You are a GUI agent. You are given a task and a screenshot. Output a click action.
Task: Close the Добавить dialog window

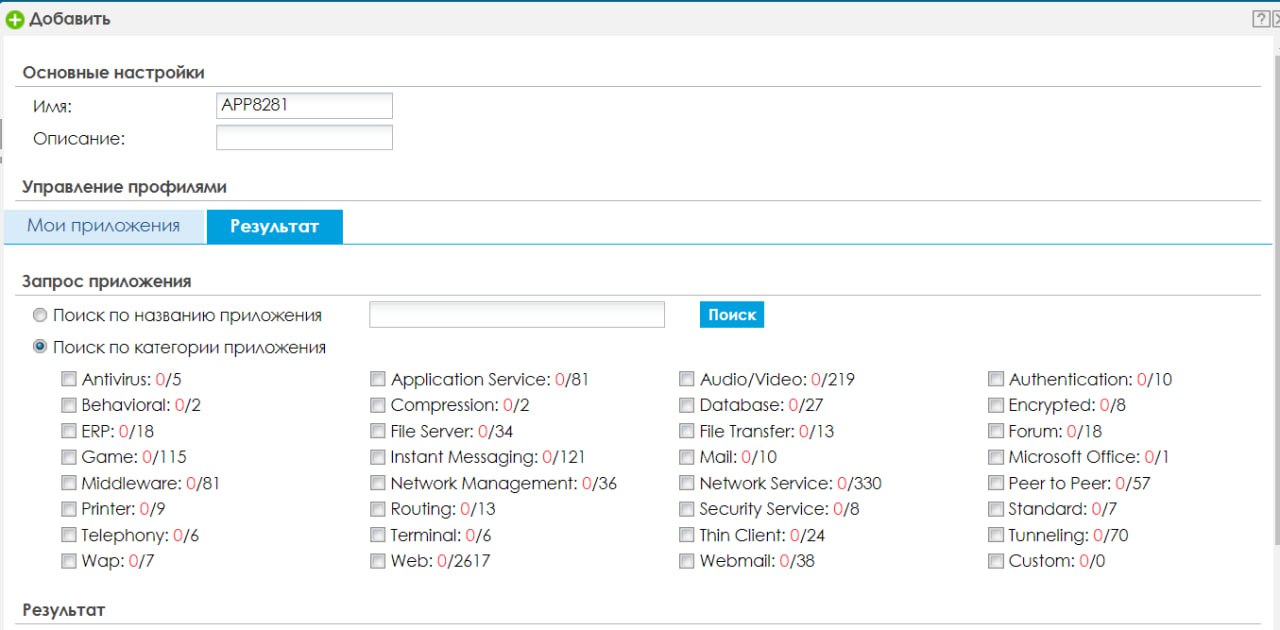(1276, 19)
